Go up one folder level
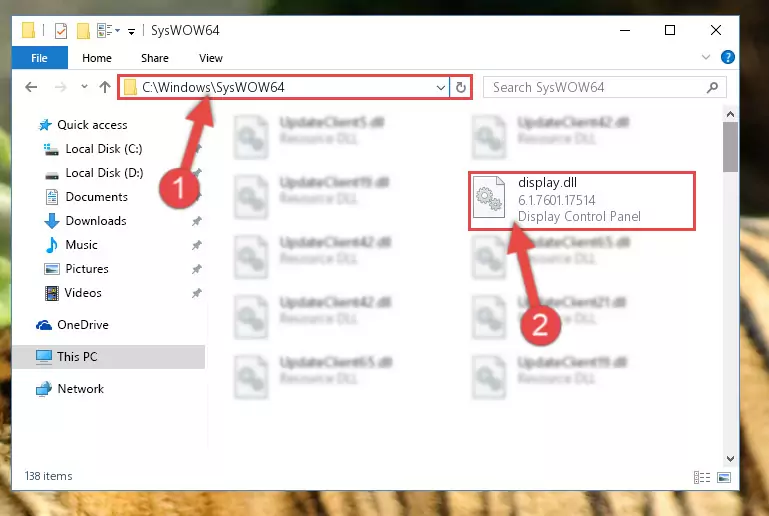This screenshot has width=769, height=516. [x=104, y=87]
